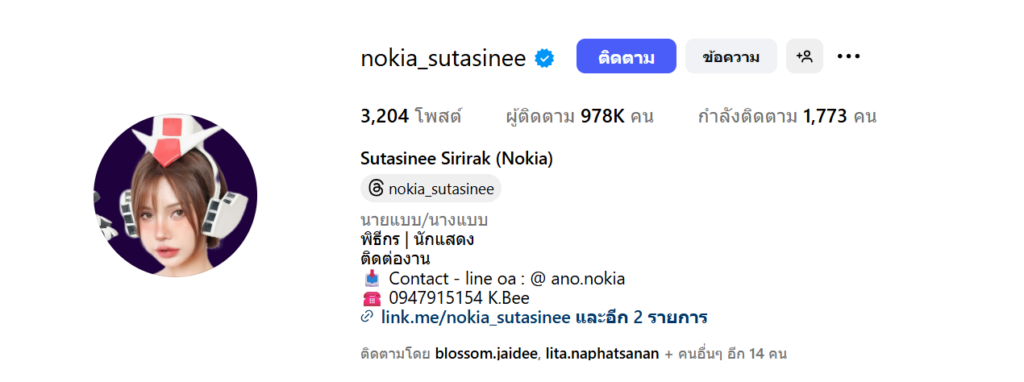Click the nokia_sutasinee username heading

tap(443, 58)
